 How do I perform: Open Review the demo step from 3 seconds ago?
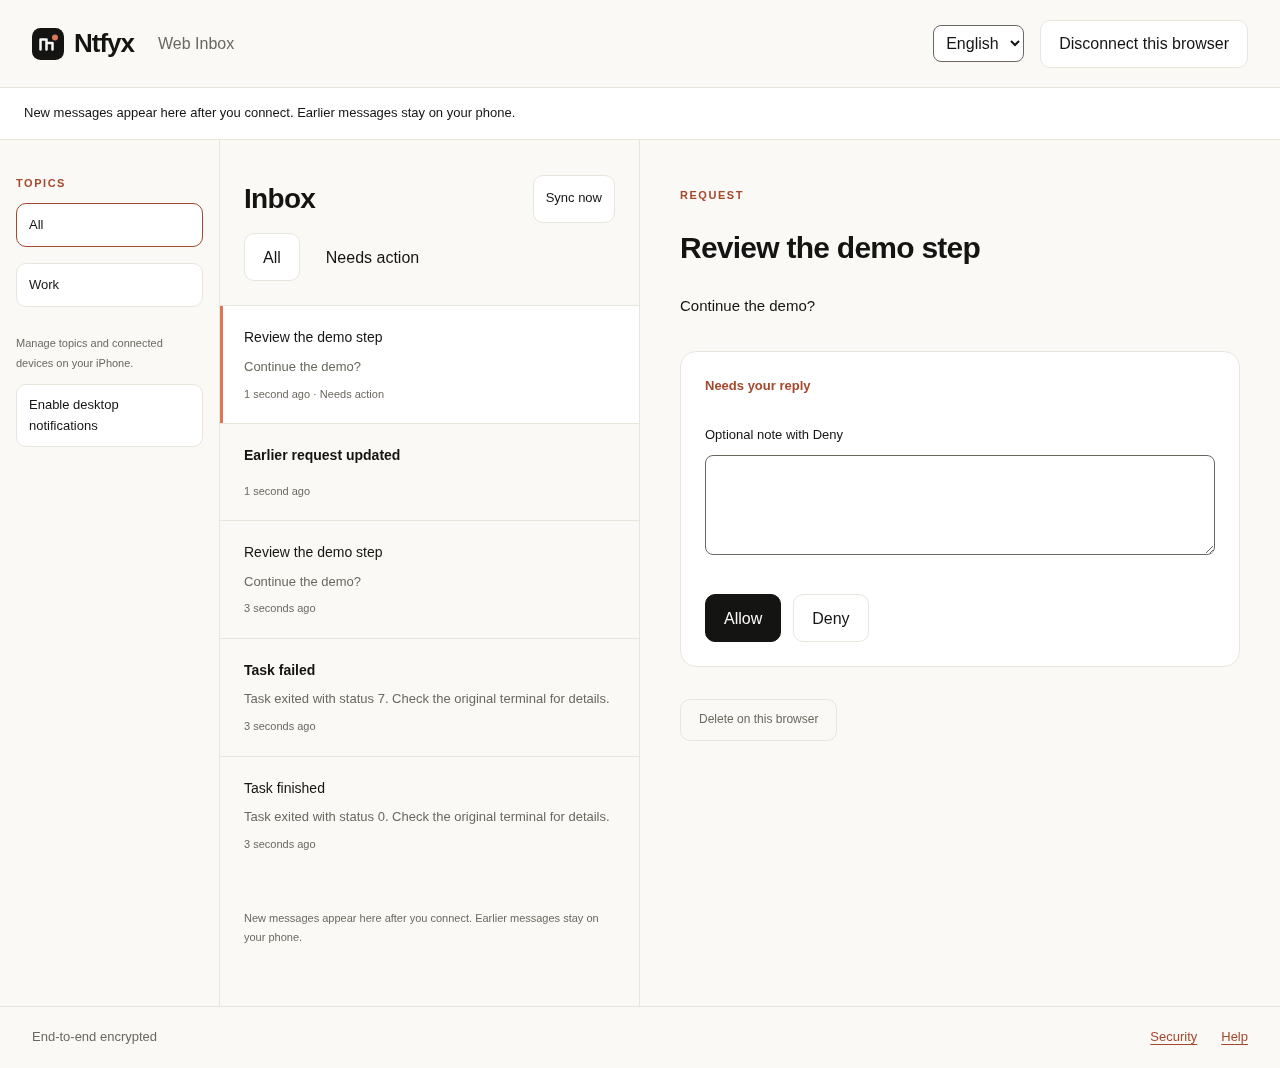click(430, 580)
